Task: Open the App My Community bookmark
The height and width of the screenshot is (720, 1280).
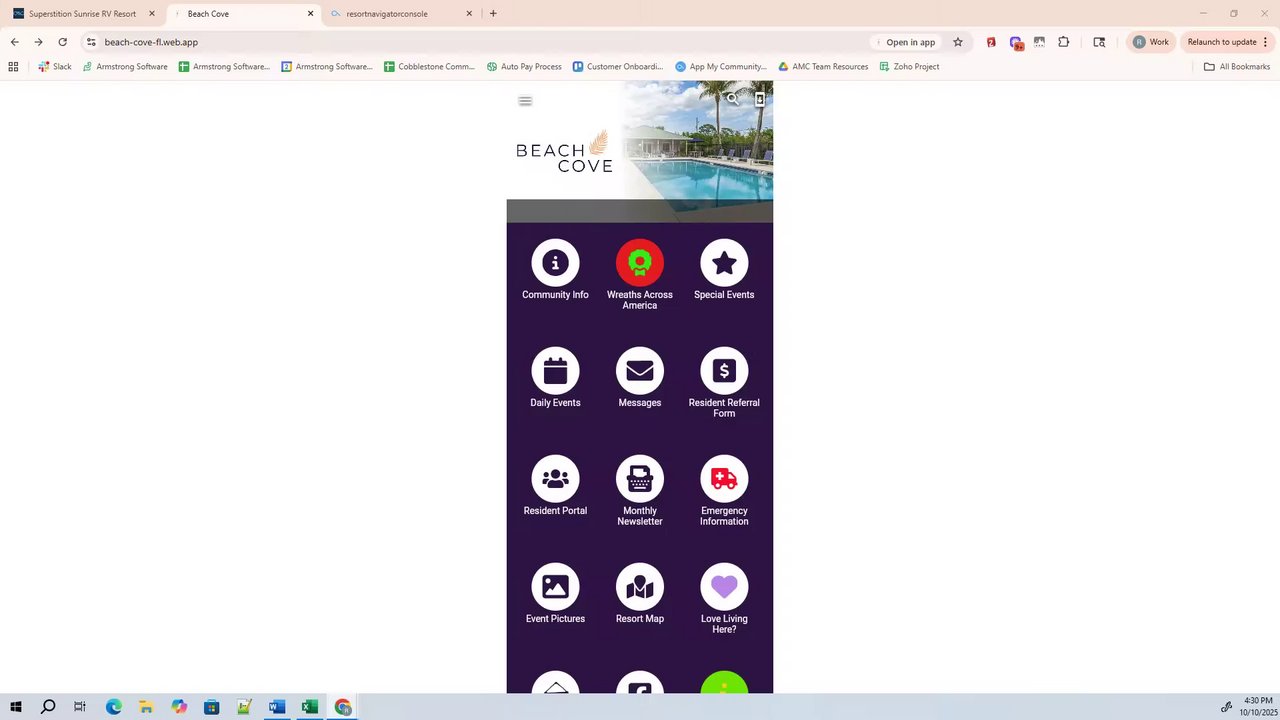Action: [x=720, y=67]
